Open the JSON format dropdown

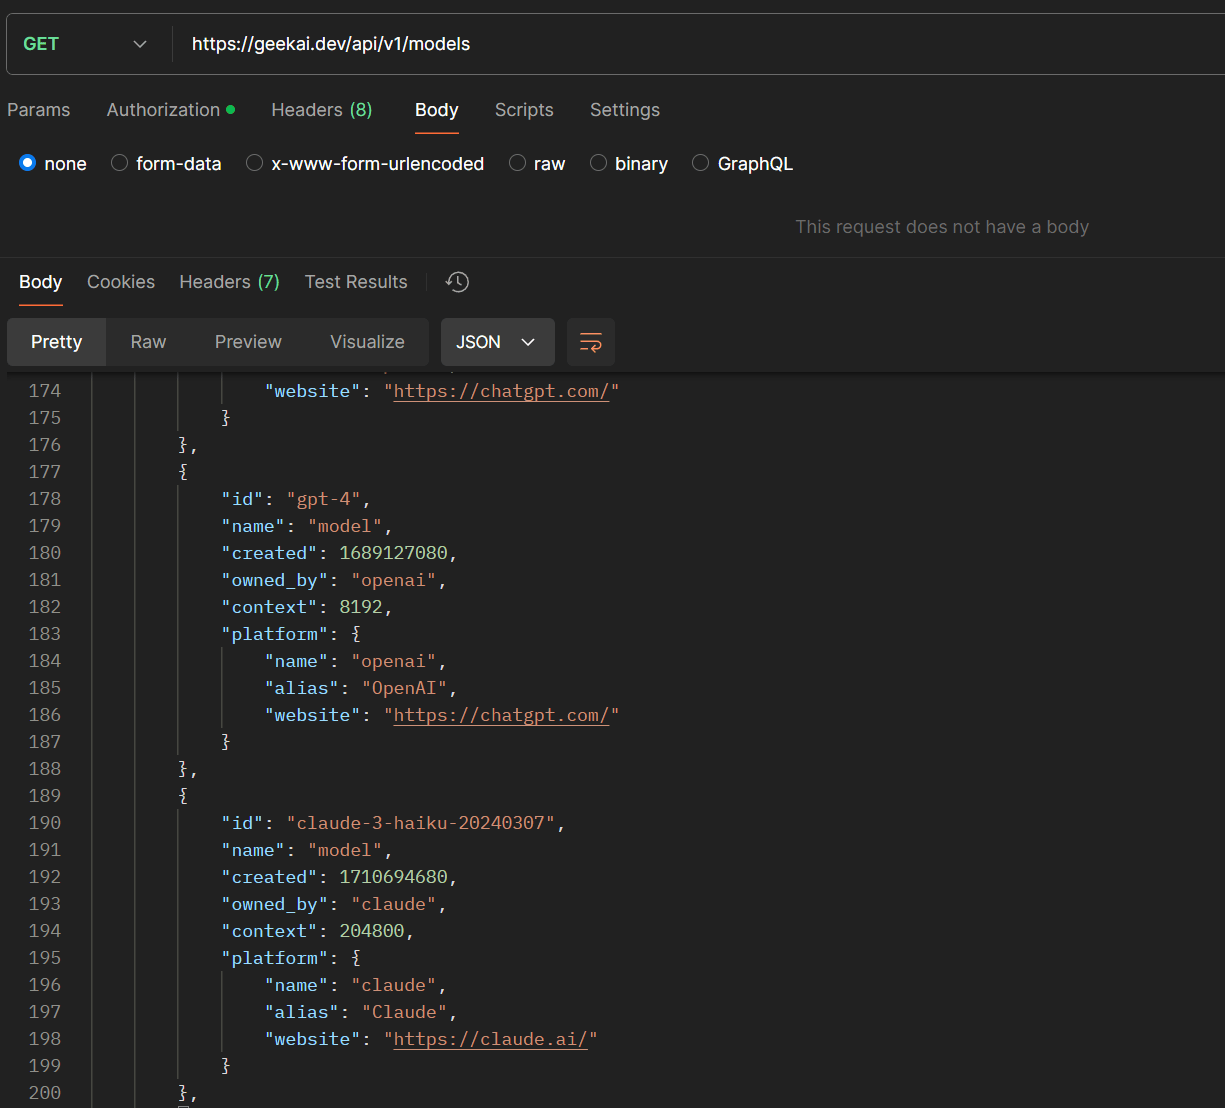498,342
